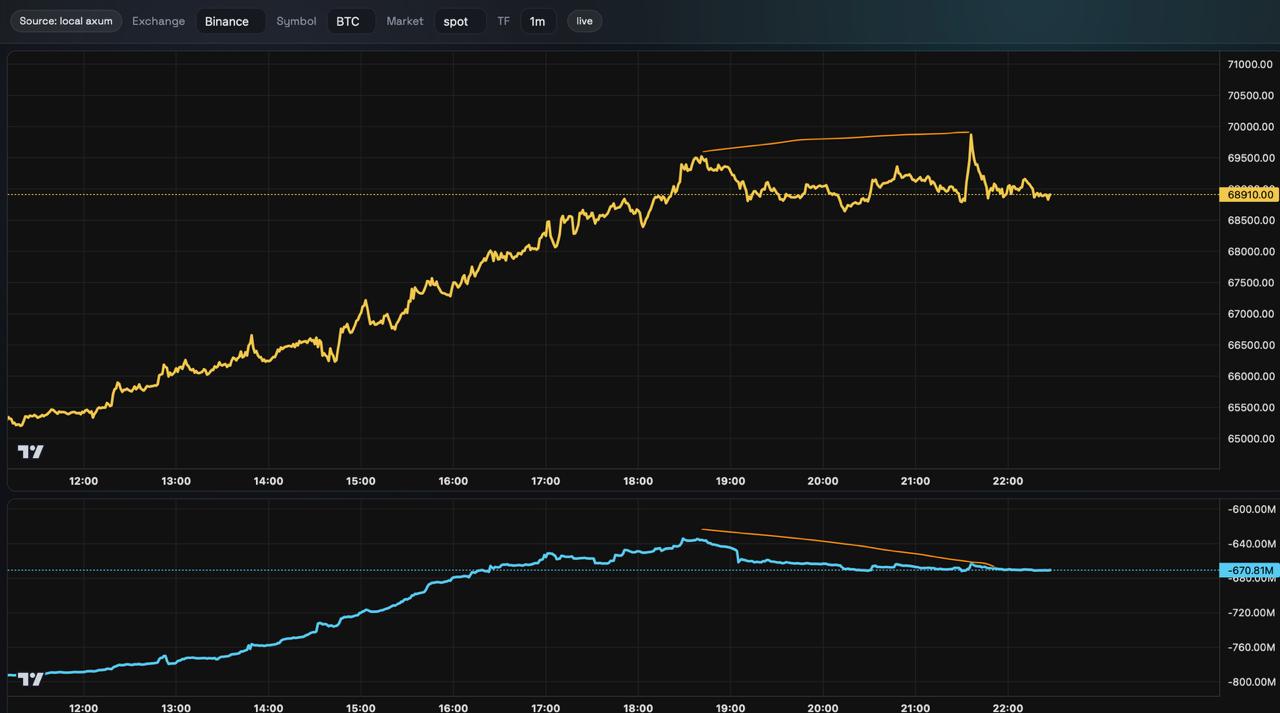Click 18:00 on the price chart time axis
Image resolution: width=1280 pixels, height=713 pixels.
[x=638, y=481]
